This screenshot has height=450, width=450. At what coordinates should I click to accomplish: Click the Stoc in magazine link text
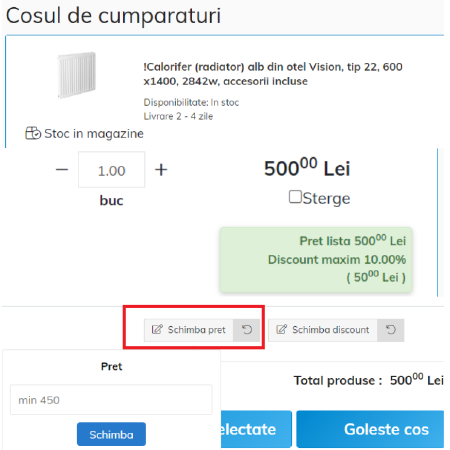[94, 134]
